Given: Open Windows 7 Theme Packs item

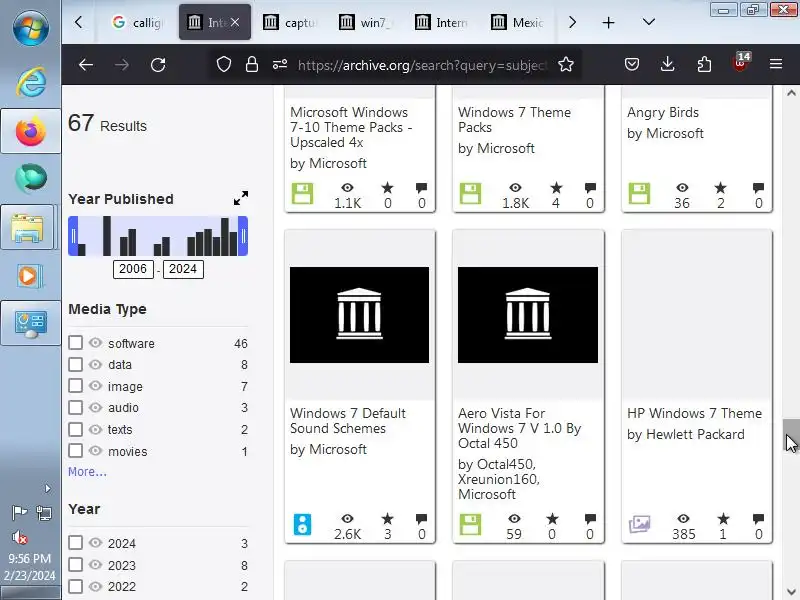Looking at the screenshot, I should pyautogui.click(x=514, y=119).
